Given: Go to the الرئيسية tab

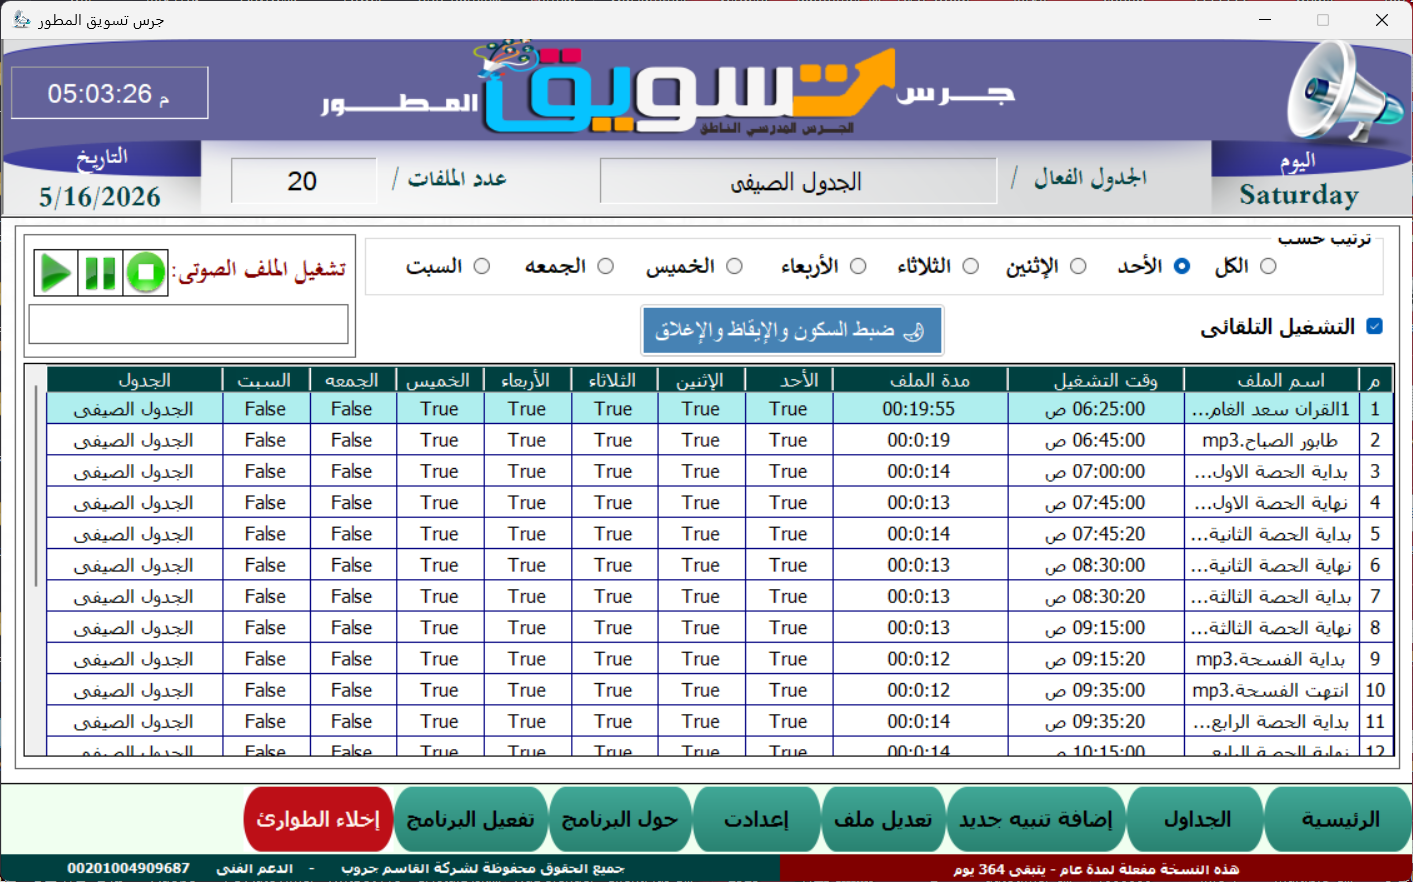Looking at the screenshot, I should coord(1339,819).
